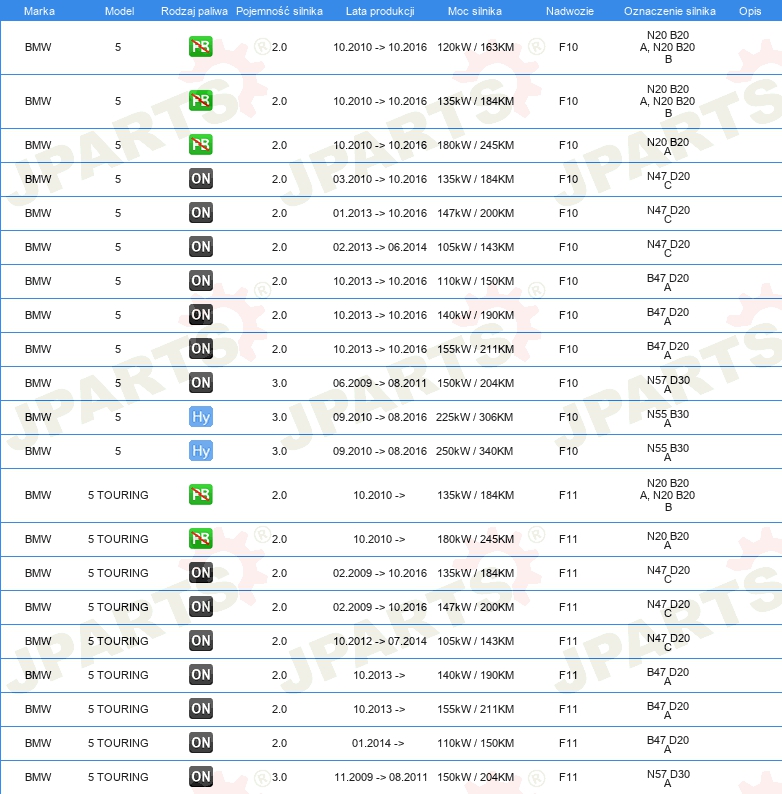Select the 3.0 capacity in the 225kW / 306KM row
782x794 pixels.
[x=279, y=417]
